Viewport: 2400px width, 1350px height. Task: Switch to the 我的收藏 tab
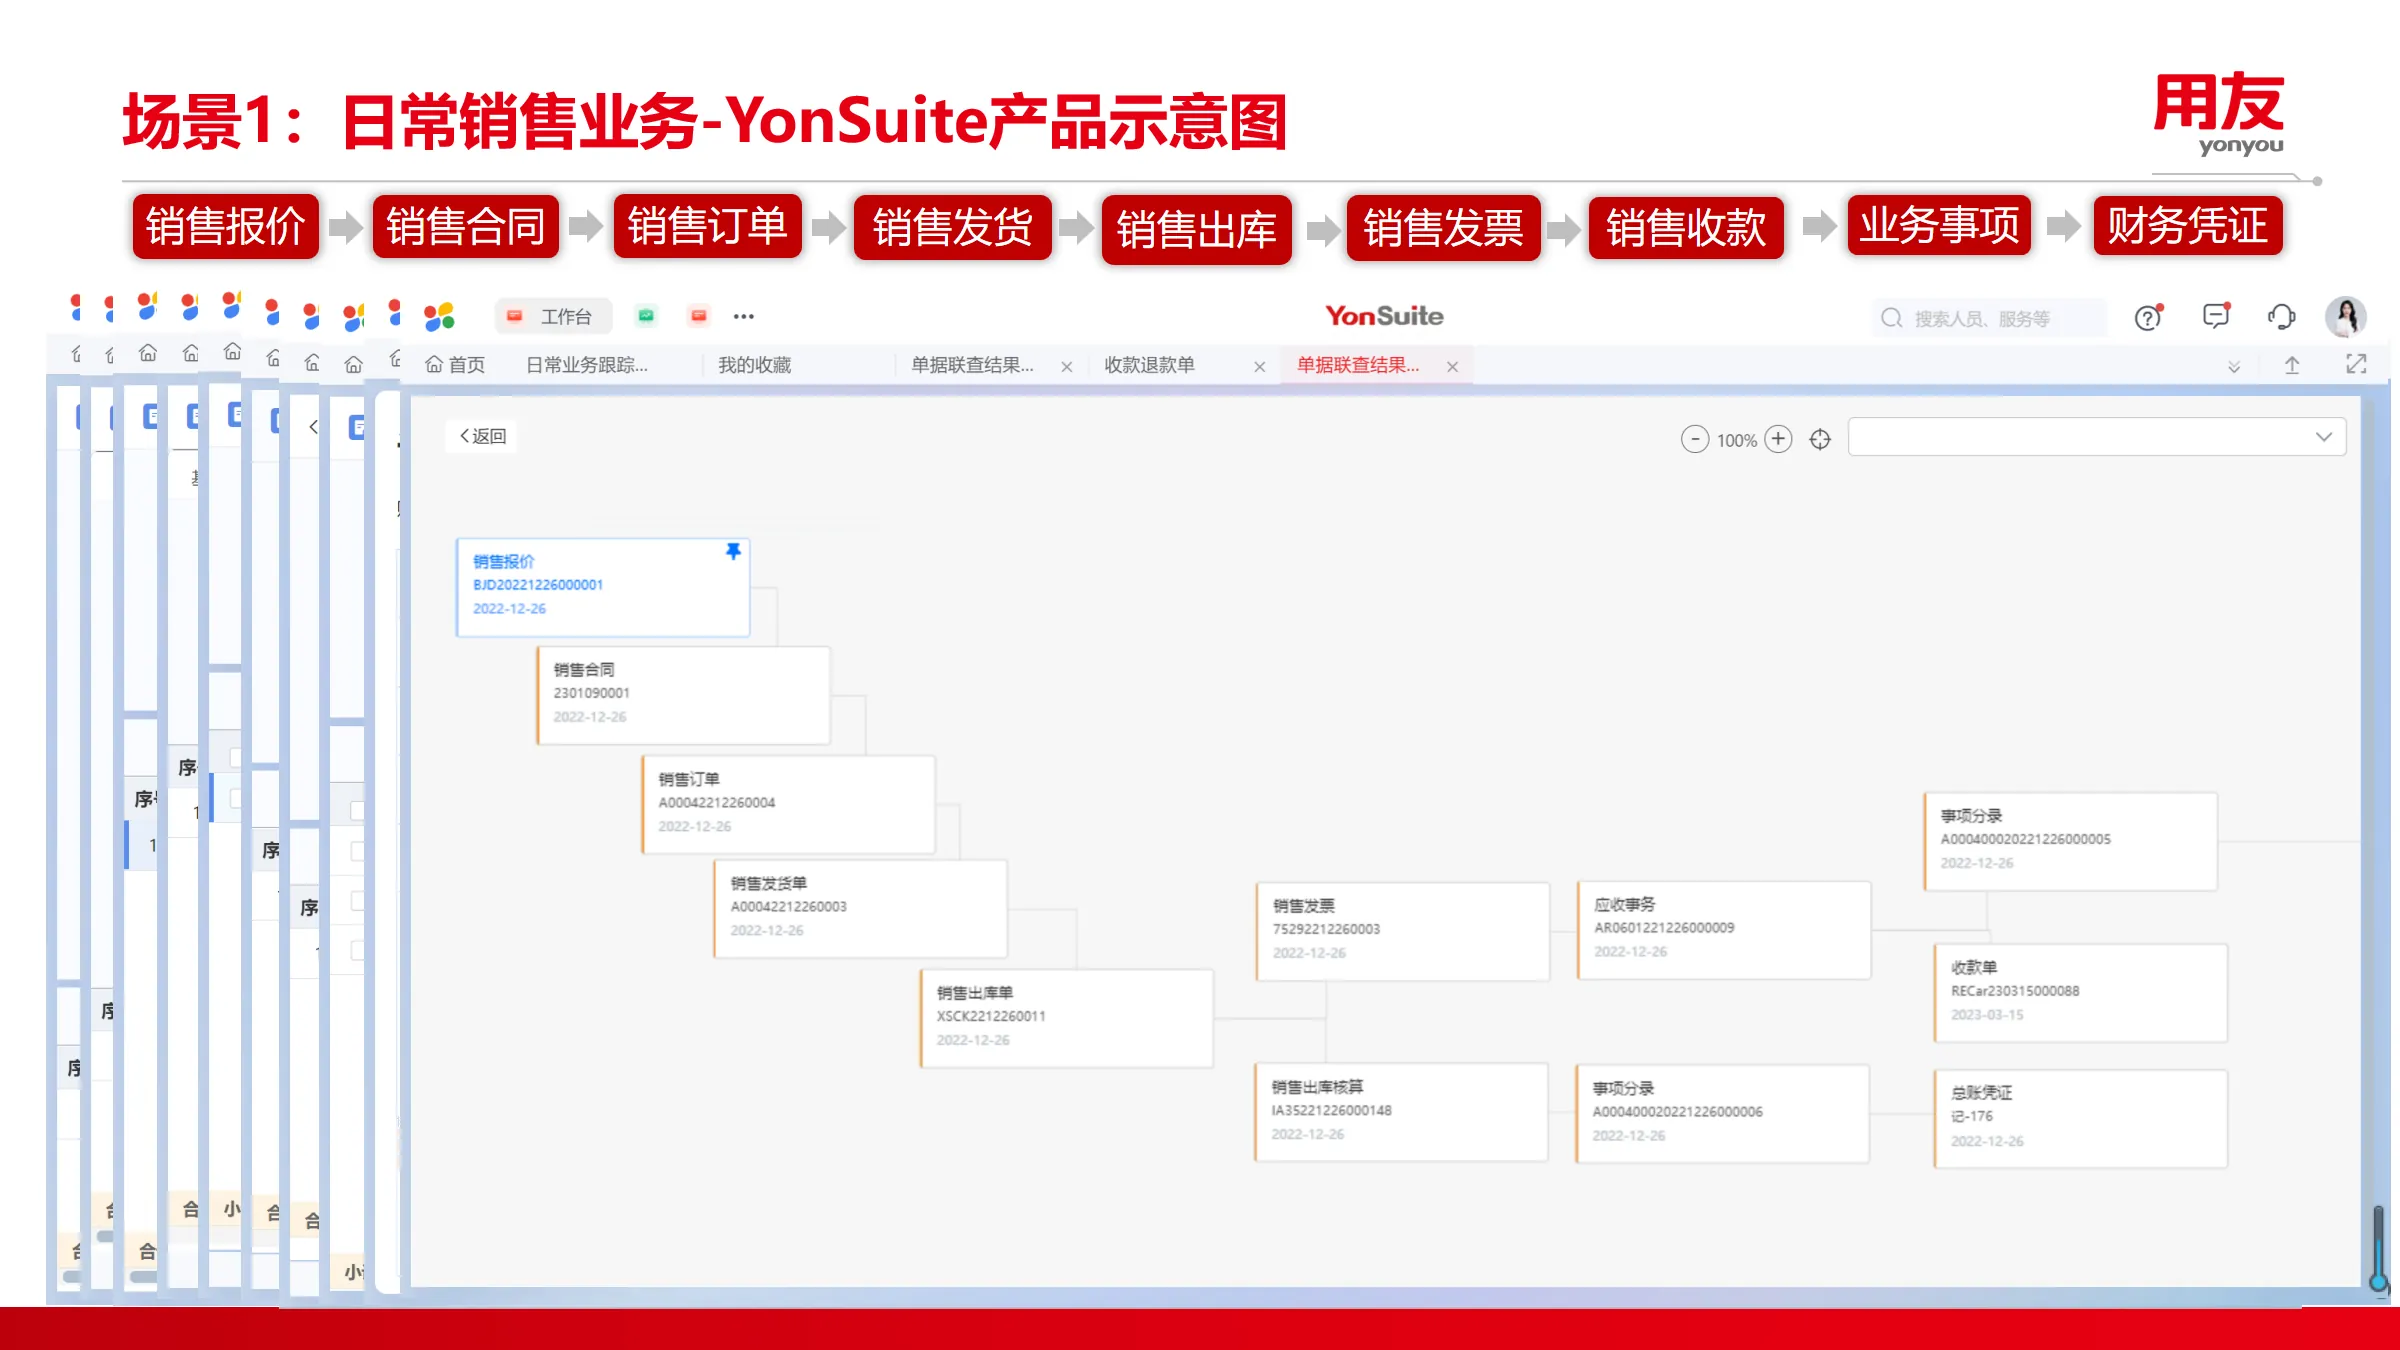tap(754, 365)
